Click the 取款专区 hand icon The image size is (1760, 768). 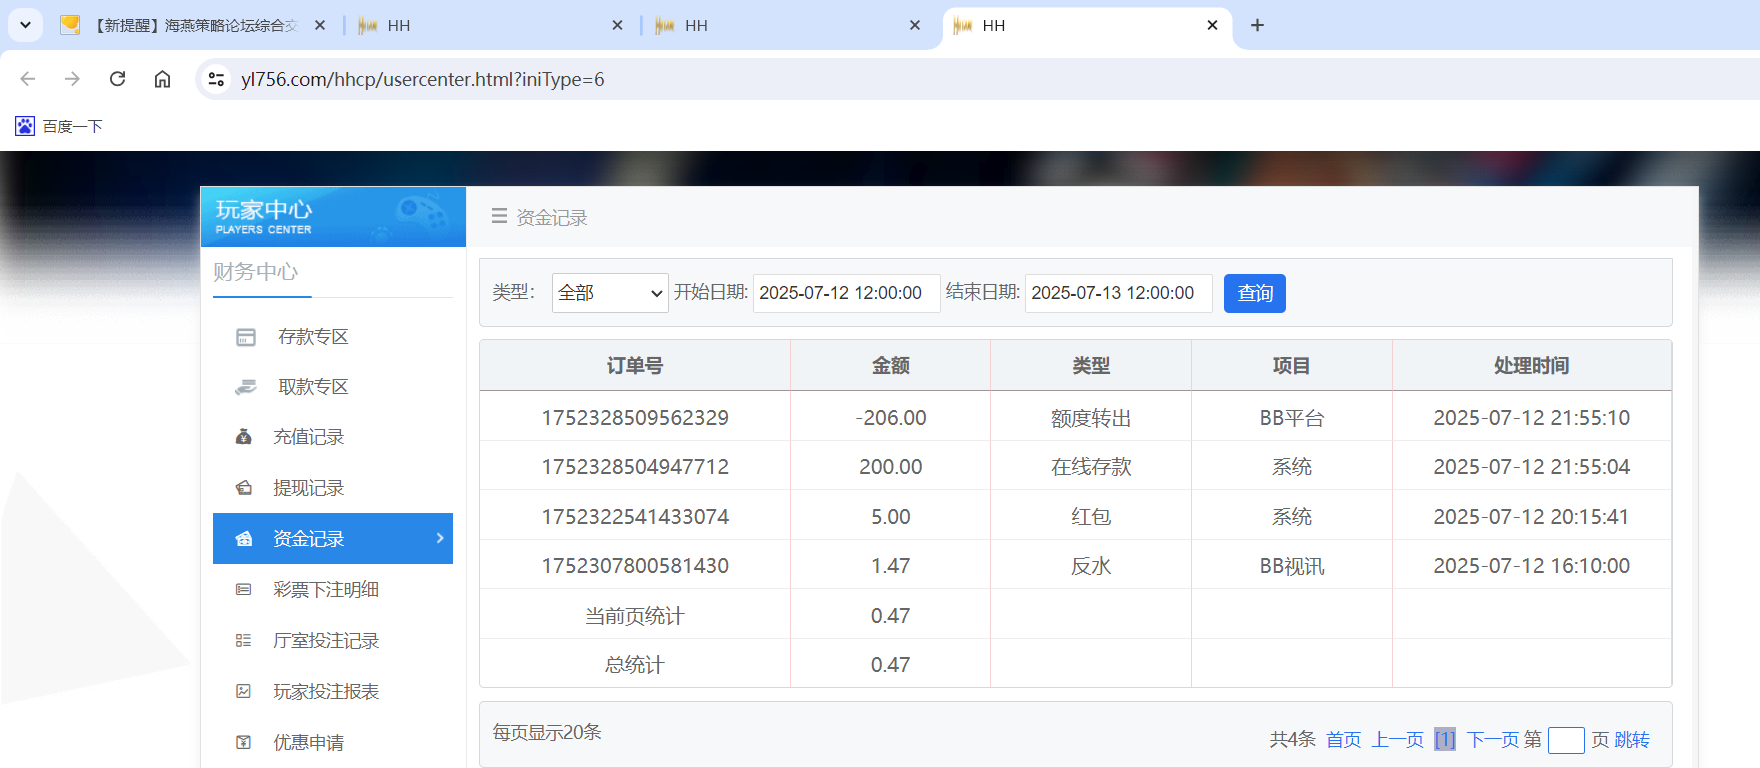pyautogui.click(x=245, y=387)
